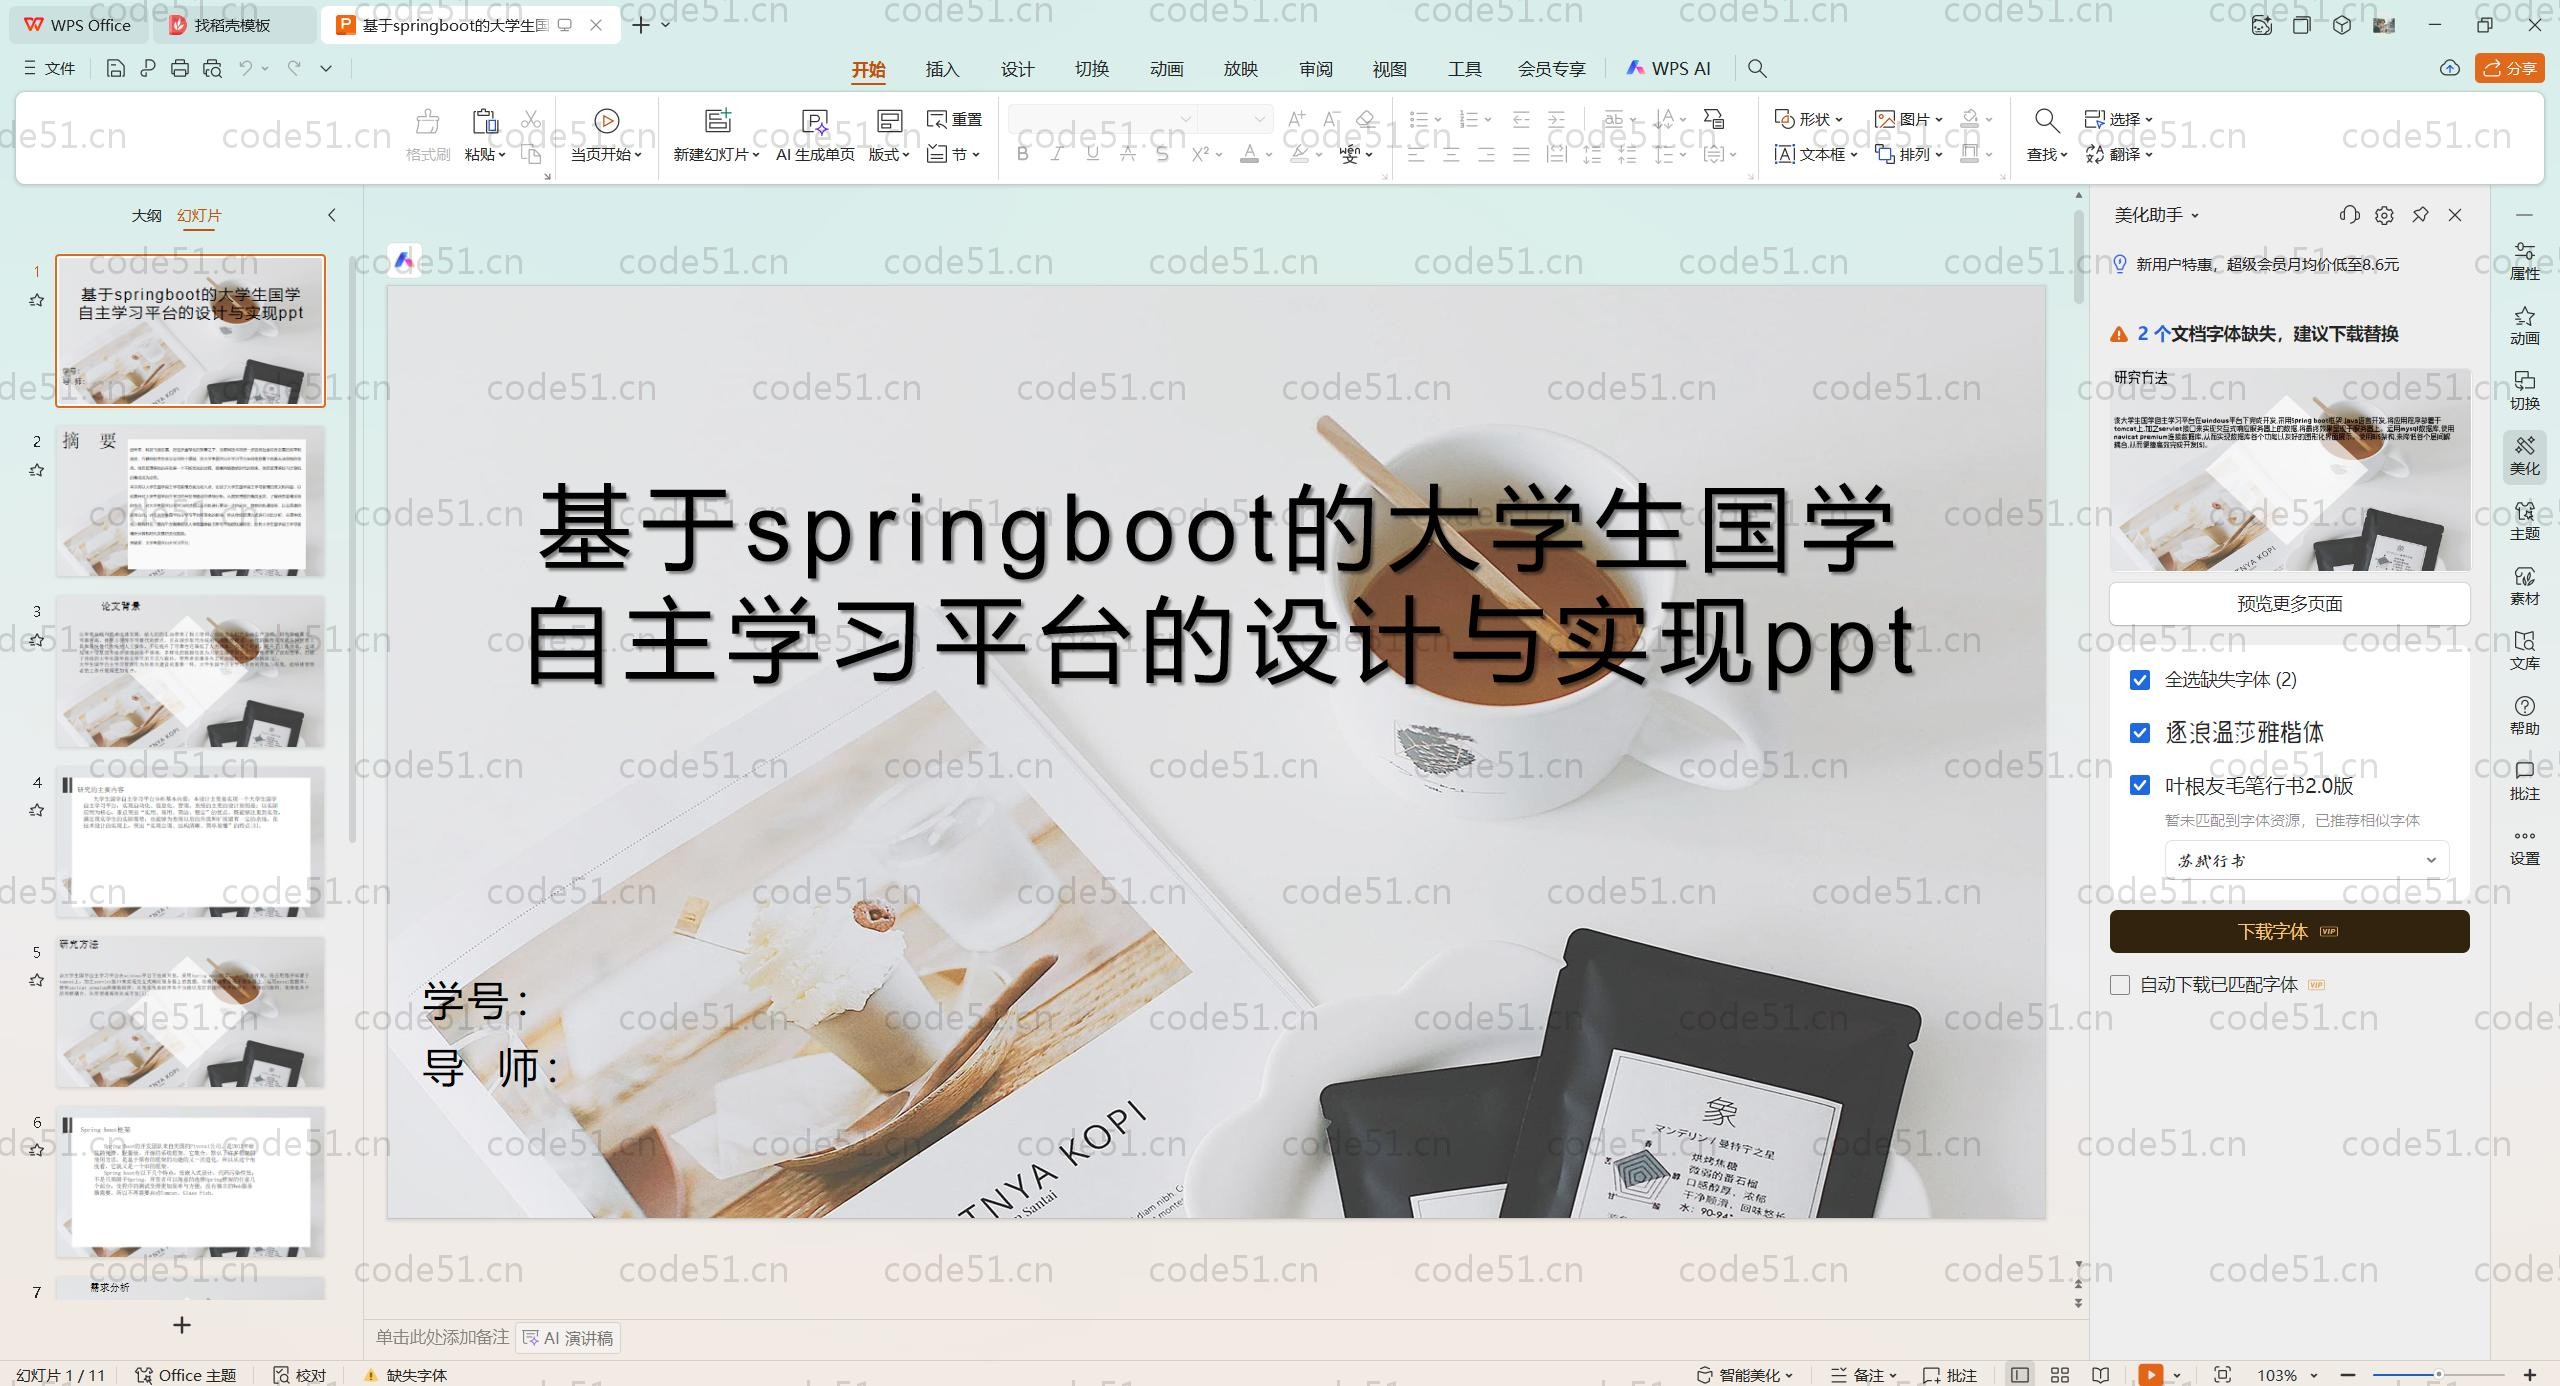Uncheck 逐浪温莎雅楷体 font checkbox
This screenshot has height=1386, width=2560.
(2140, 733)
